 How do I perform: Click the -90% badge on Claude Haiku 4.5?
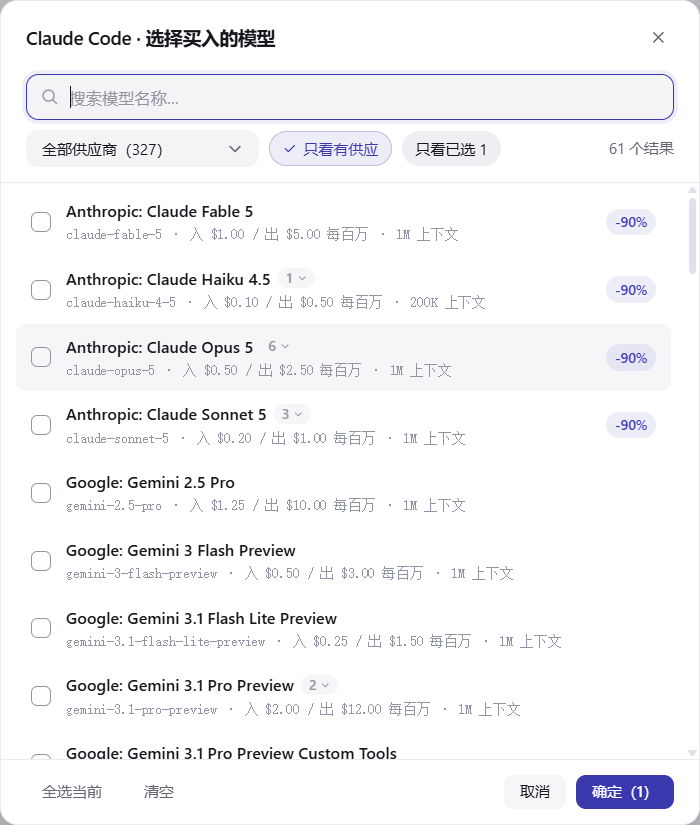click(631, 290)
